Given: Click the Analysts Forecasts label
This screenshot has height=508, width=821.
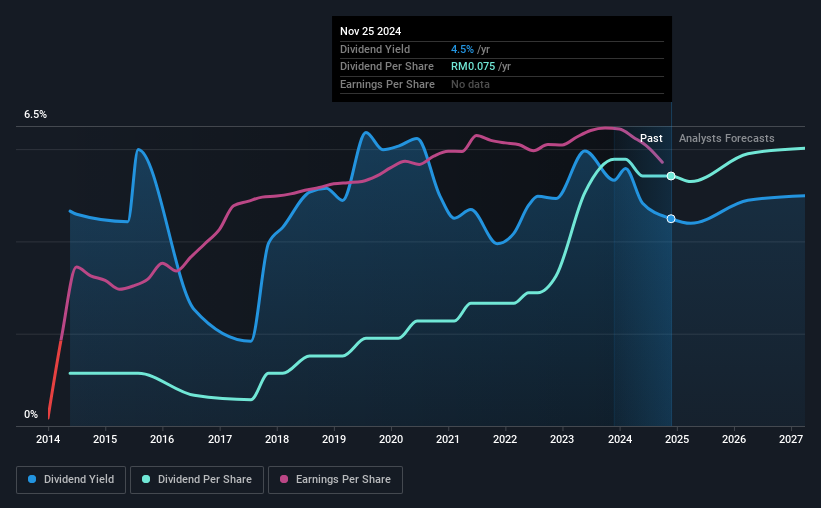Looking at the screenshot, I should coord(726,138).
